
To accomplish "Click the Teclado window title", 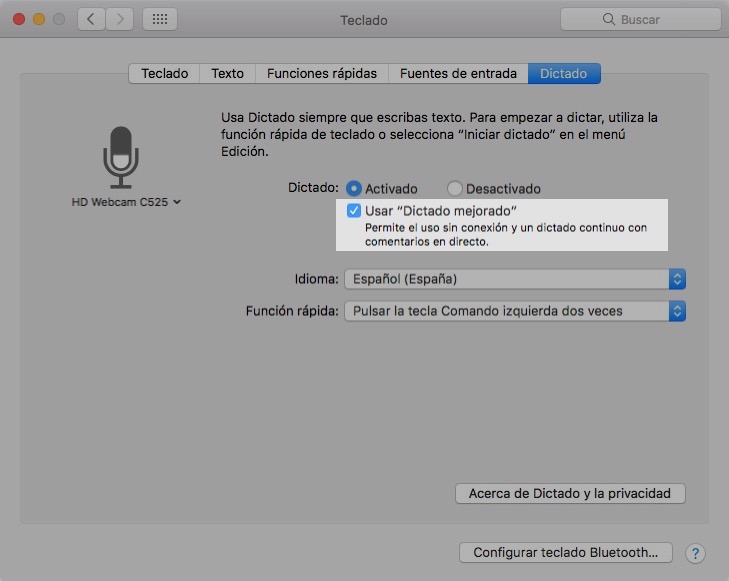I will tap(364, 20).
